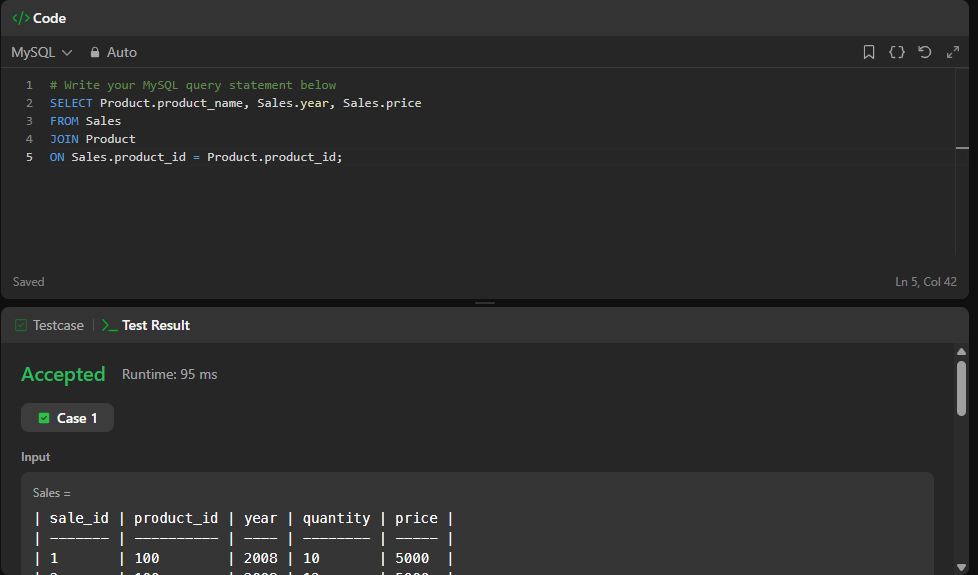Click the scrollbar up arrow in results
The image size is (978, 575).
point(961,352)
